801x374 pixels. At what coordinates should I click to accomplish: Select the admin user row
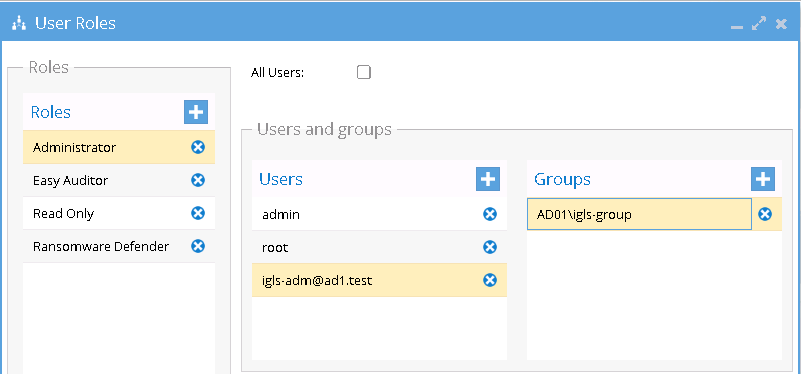(379, 214)
